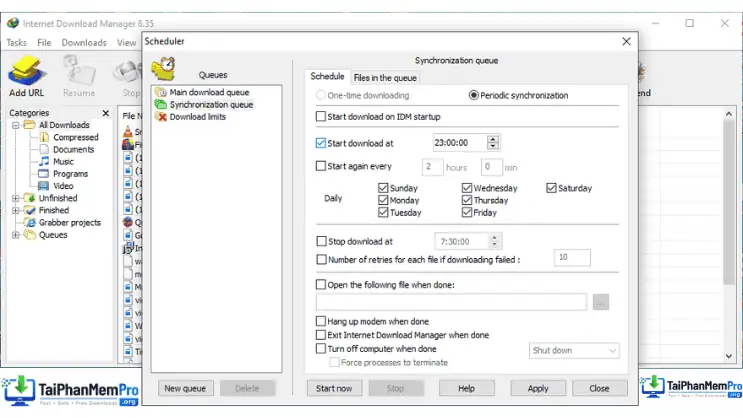743x418 pixels.
Task: Open the File menu
Action: point(44,43)
